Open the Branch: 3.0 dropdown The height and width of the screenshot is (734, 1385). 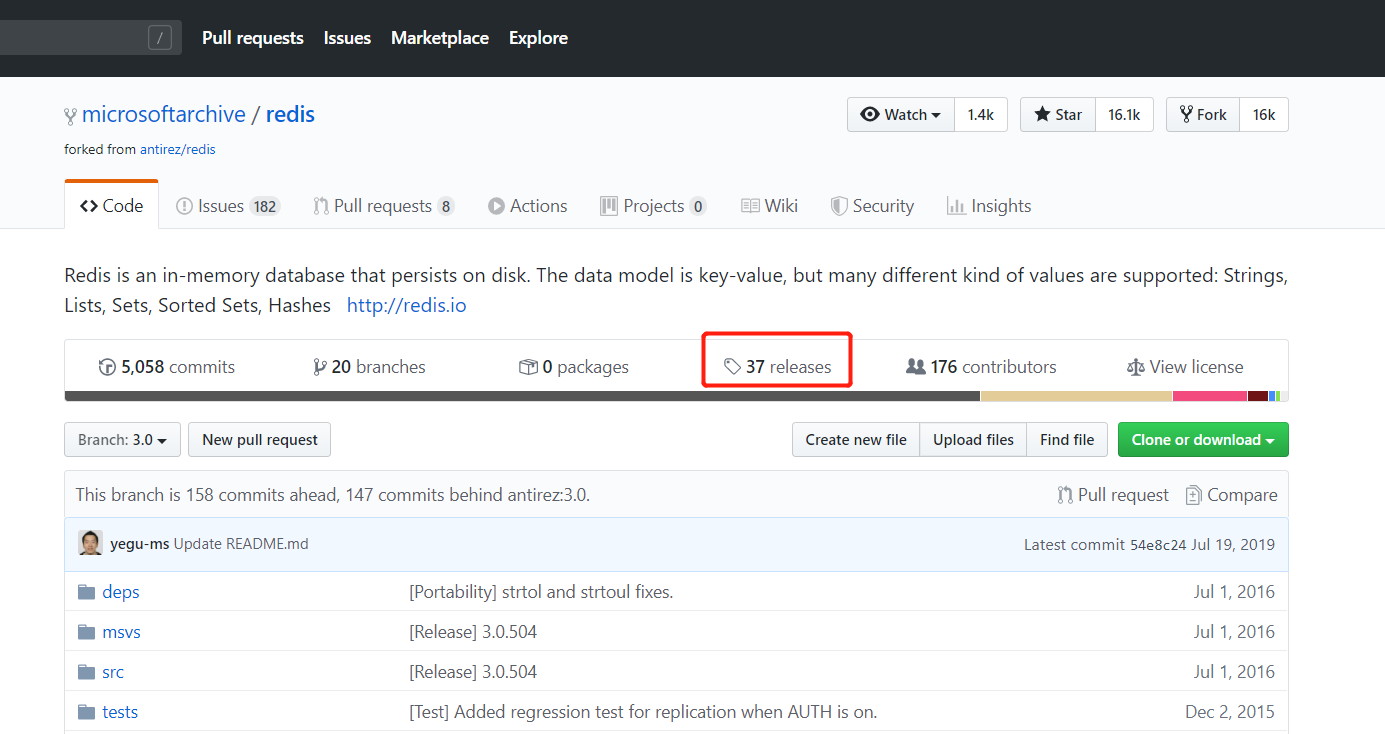123,440
